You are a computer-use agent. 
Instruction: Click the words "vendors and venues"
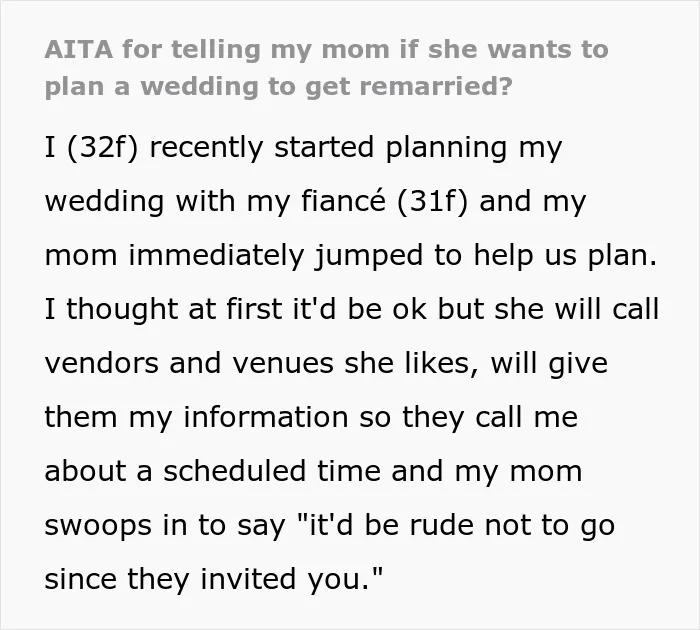point(189,363)
